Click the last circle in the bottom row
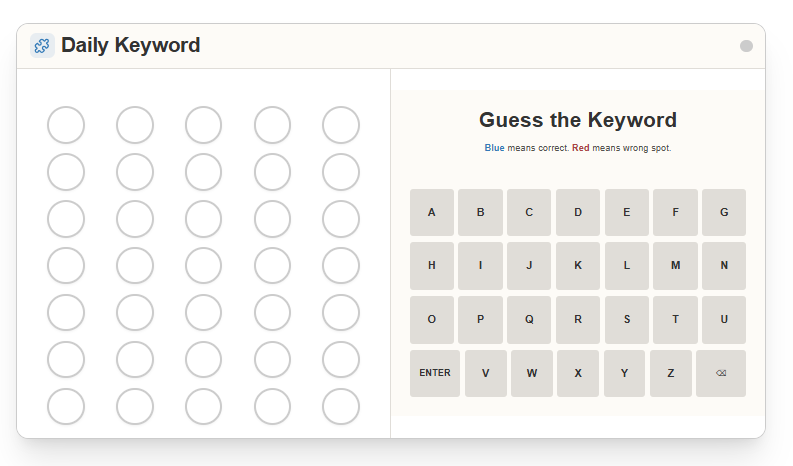The width and height of the screenshot is (793, 466). 341,407
